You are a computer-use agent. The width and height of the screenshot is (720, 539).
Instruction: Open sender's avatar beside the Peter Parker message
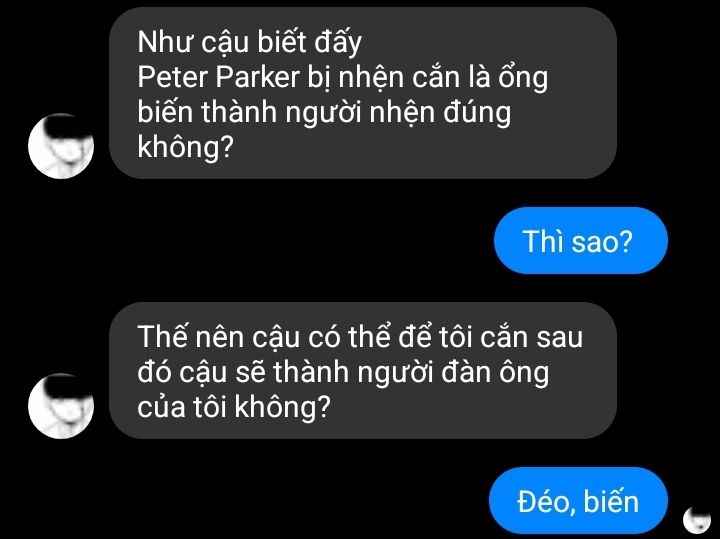tap(61, 146)
